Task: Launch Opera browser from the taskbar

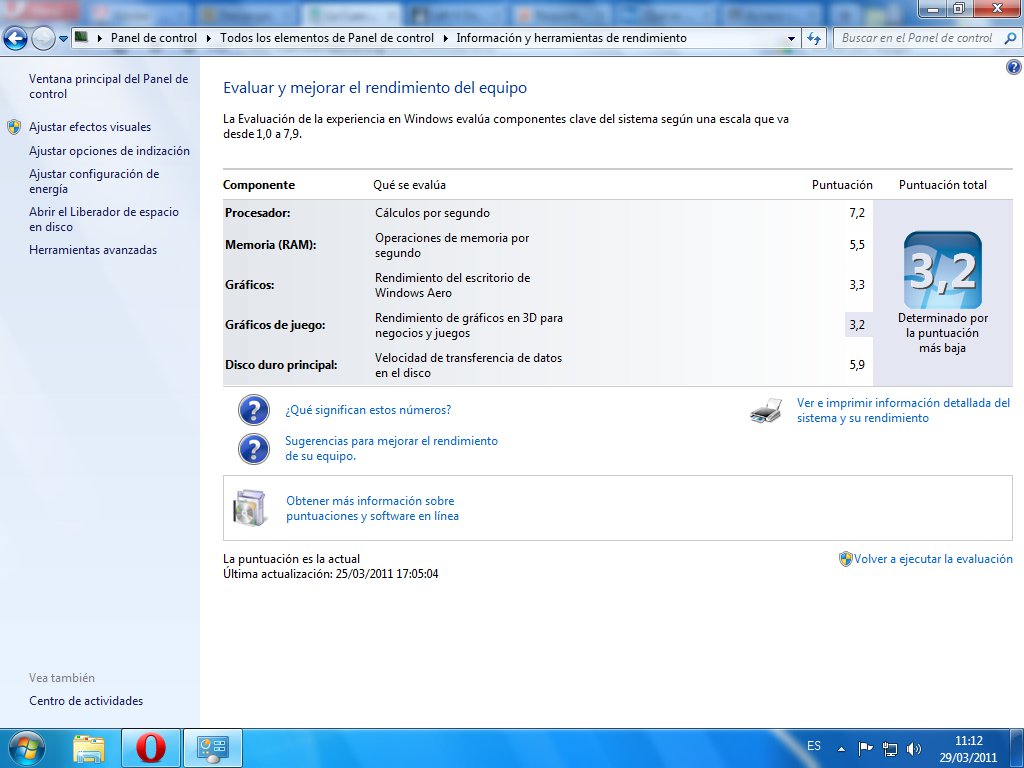Action: (x=150, y=748)
